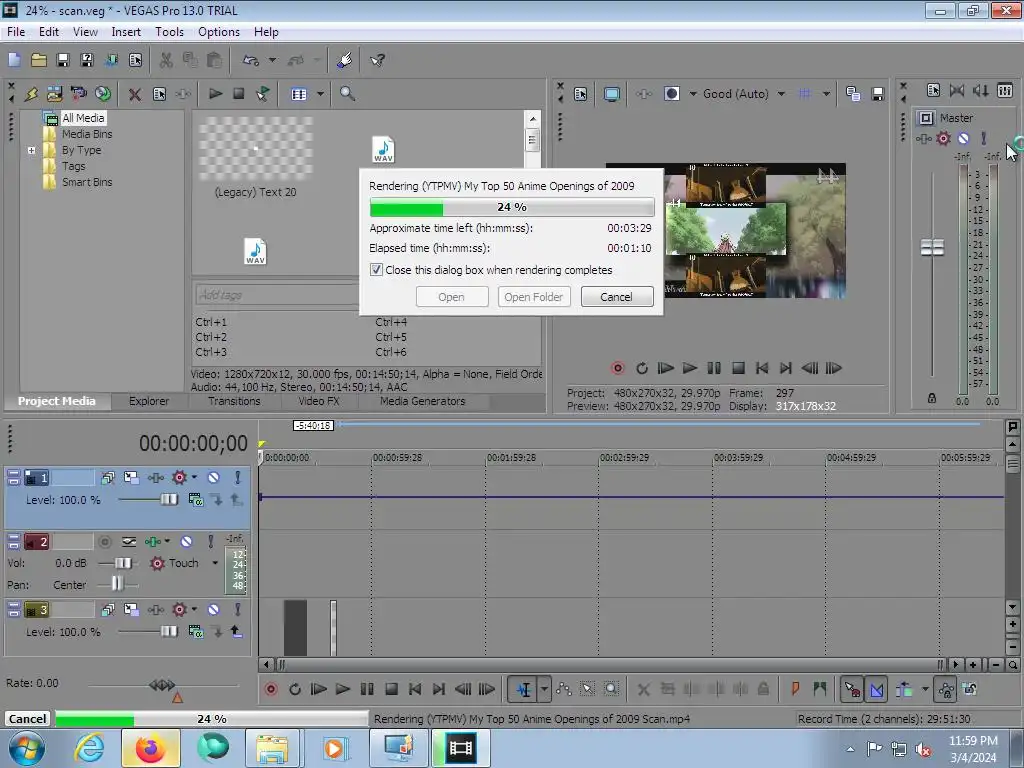
Task: Expand the By Type media bin tree
Action: click(31, 150)
